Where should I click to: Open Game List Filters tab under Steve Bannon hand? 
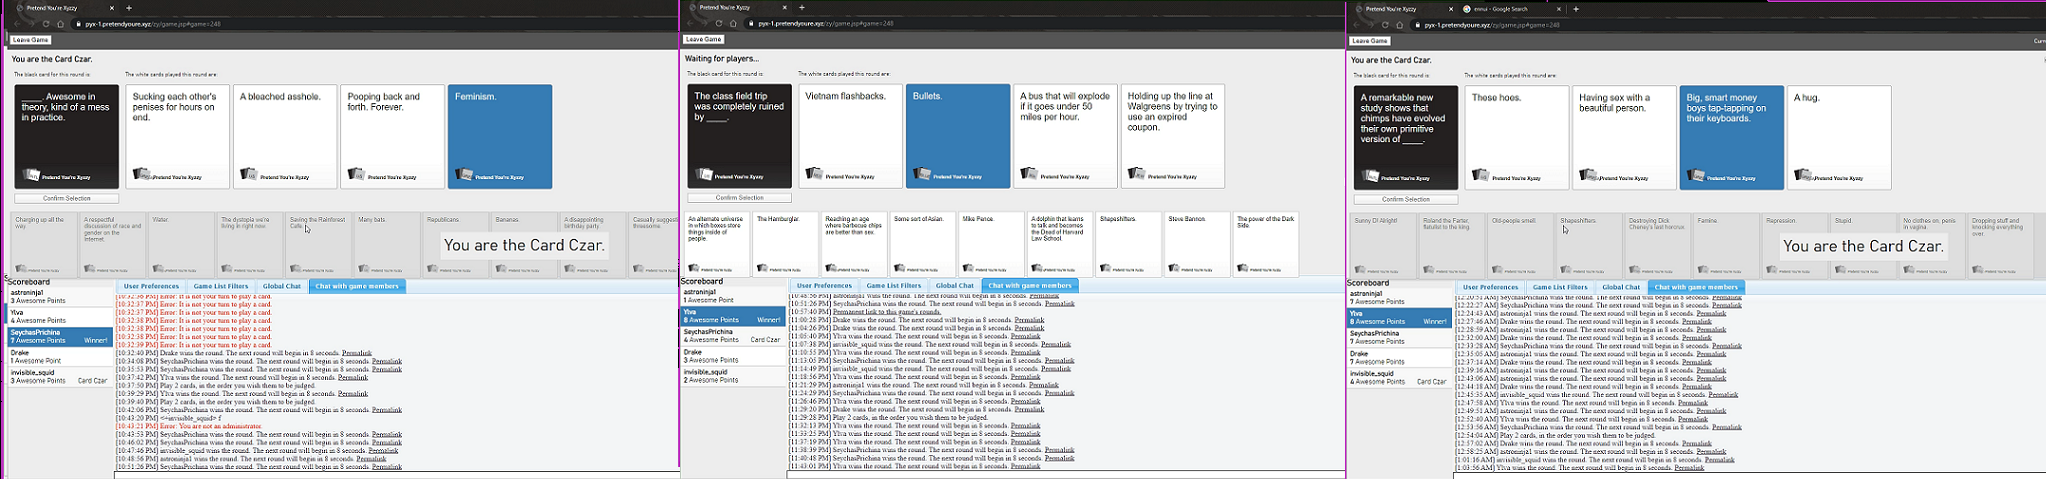pyautogui.click(x=893, y=286)
